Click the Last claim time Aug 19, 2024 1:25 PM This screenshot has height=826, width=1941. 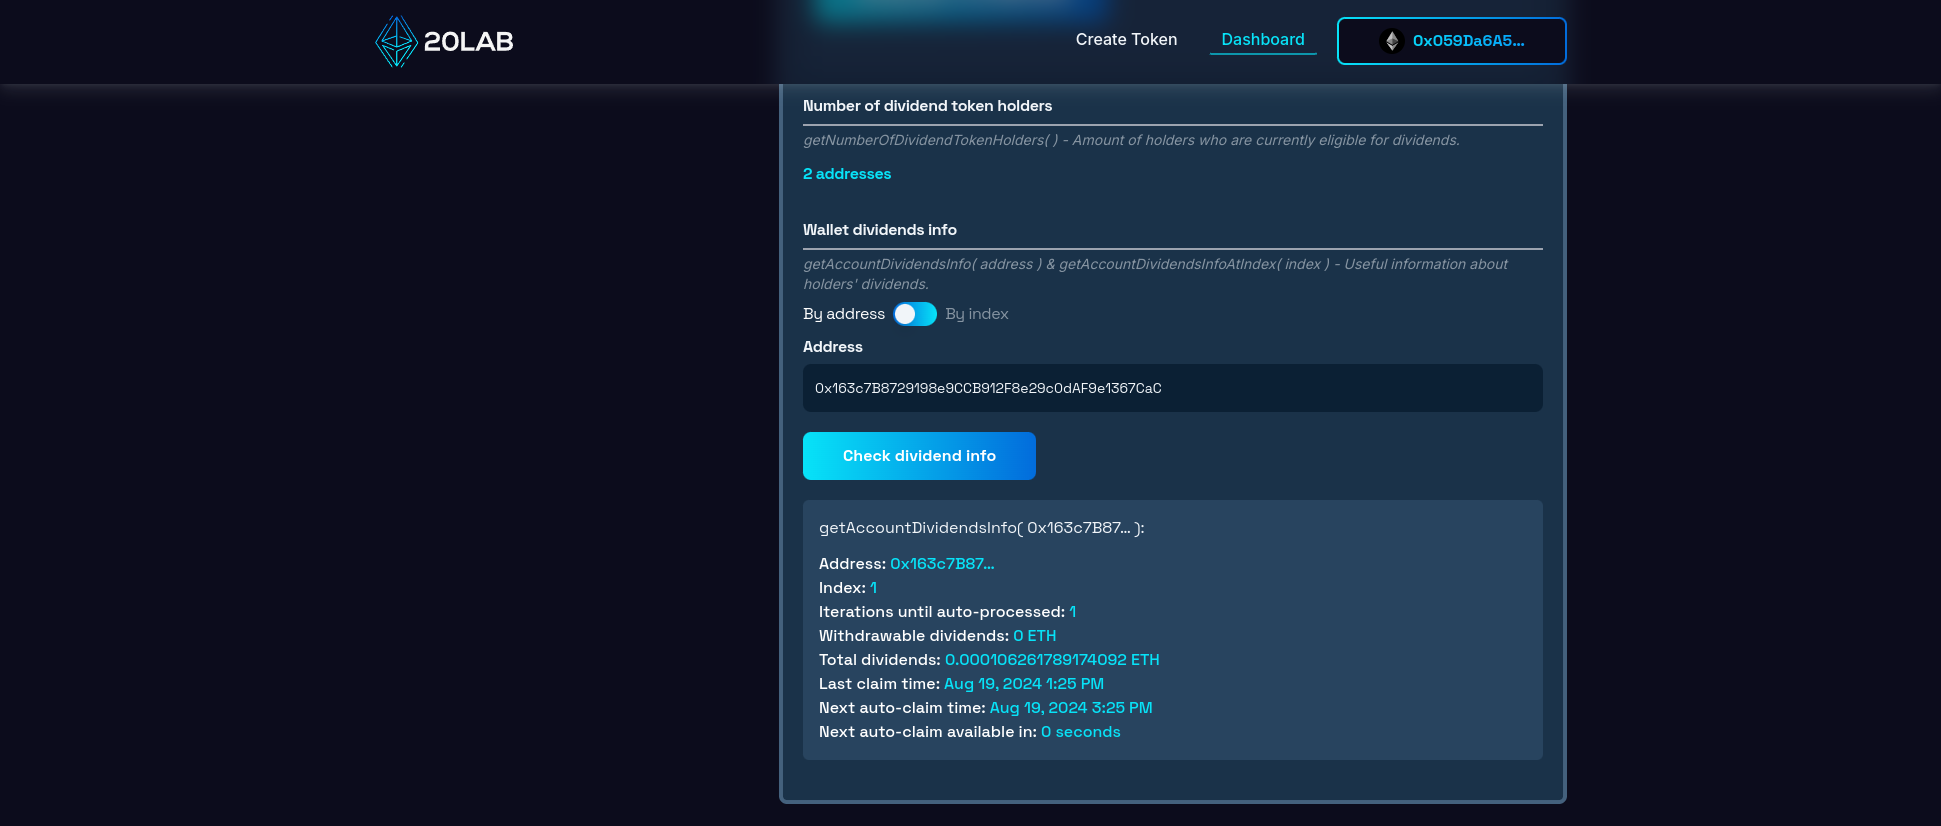[1024, 684]
